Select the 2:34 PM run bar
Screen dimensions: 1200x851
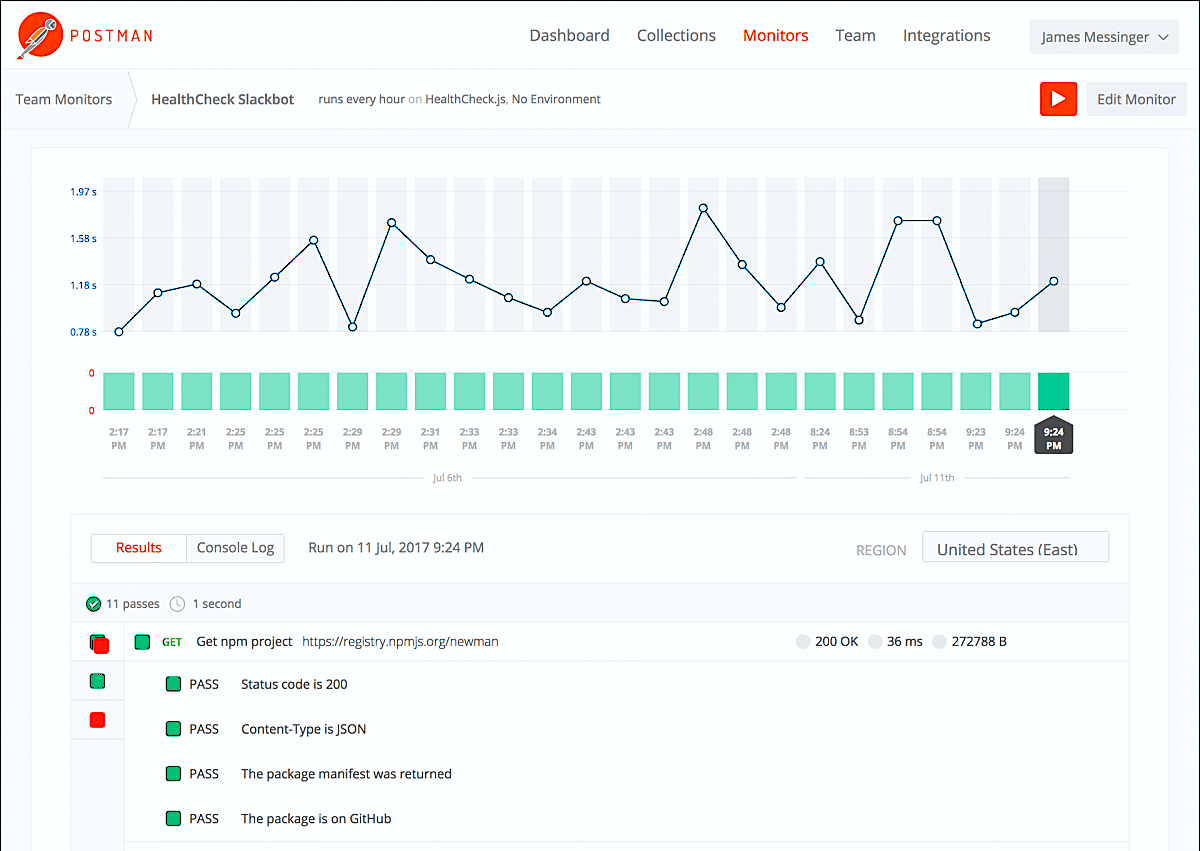coord(547,391)
